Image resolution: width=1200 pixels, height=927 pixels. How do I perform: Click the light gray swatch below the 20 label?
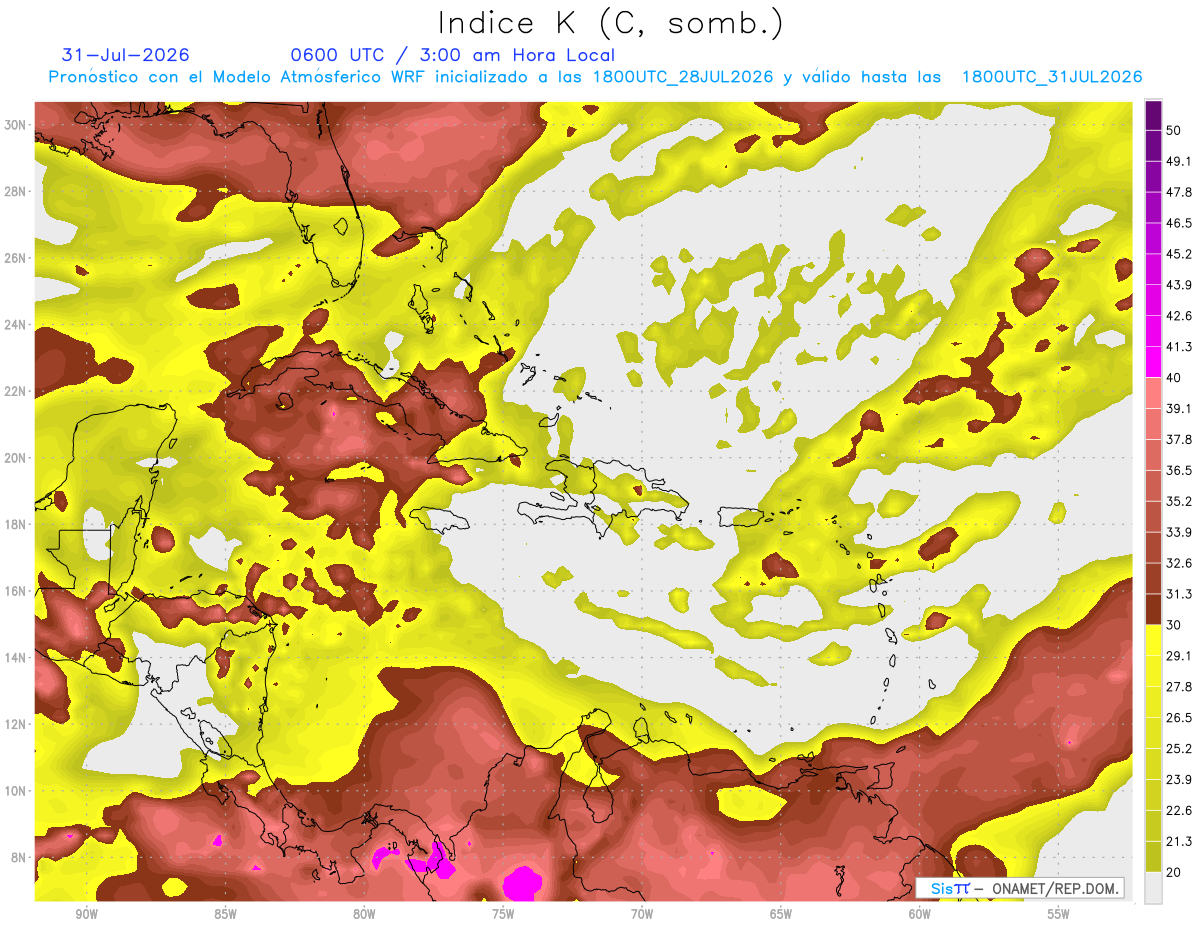(x=1153, y=888)
